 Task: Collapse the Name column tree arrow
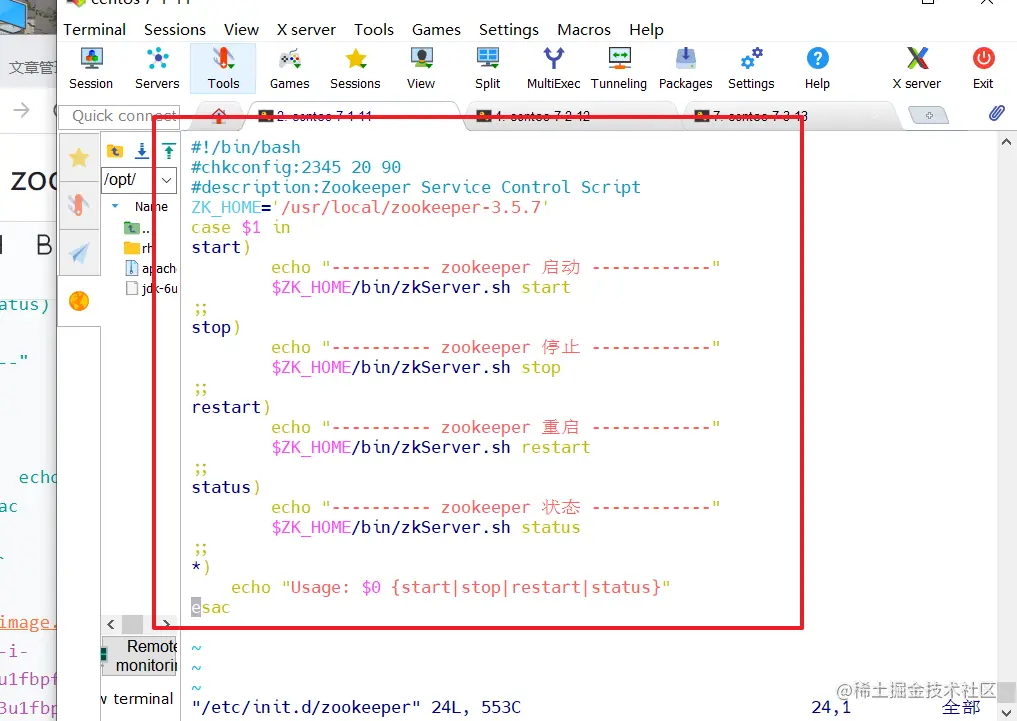[115, 206]
